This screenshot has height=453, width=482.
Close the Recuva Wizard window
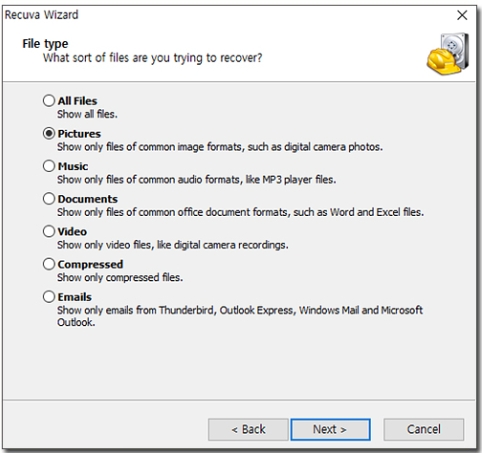coord(462,15)
